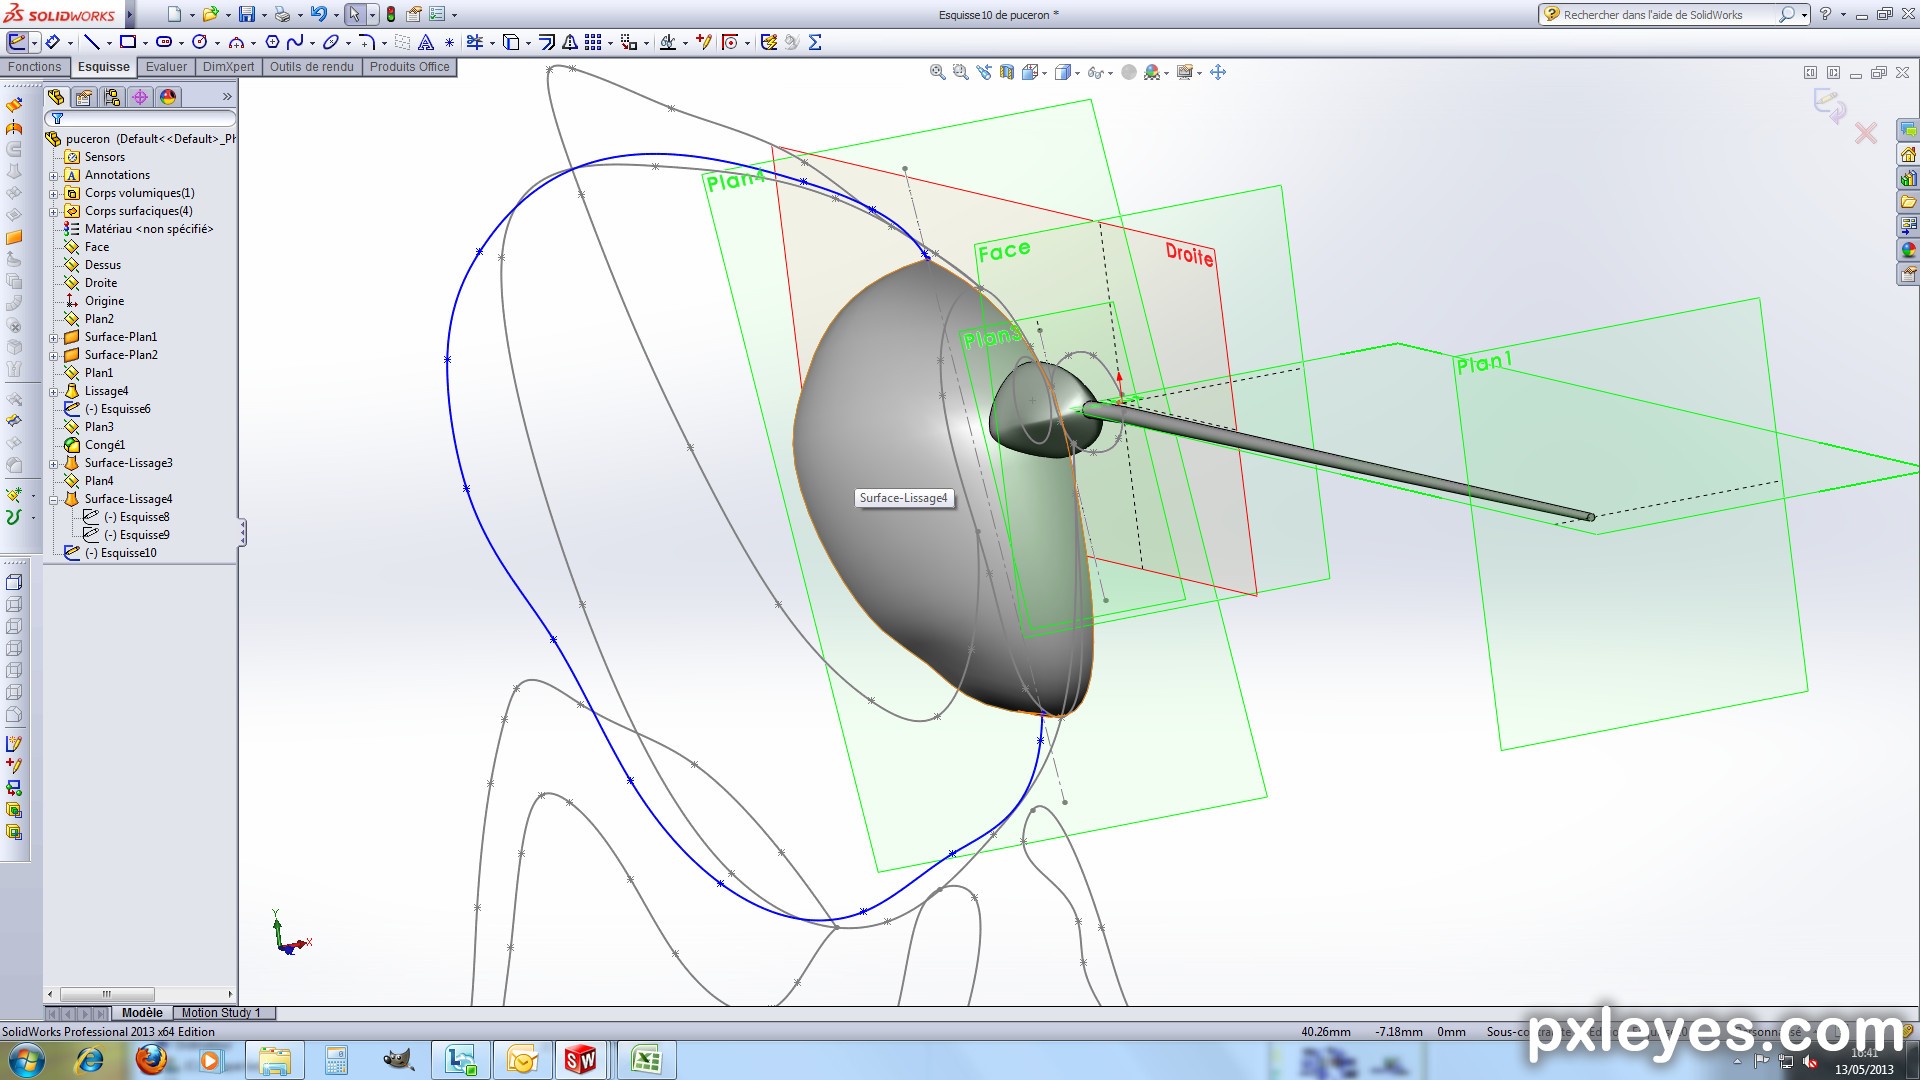Screen dimensions: 1920x1080
Task: Select the Point sketch tool
Action: point(449,42)
